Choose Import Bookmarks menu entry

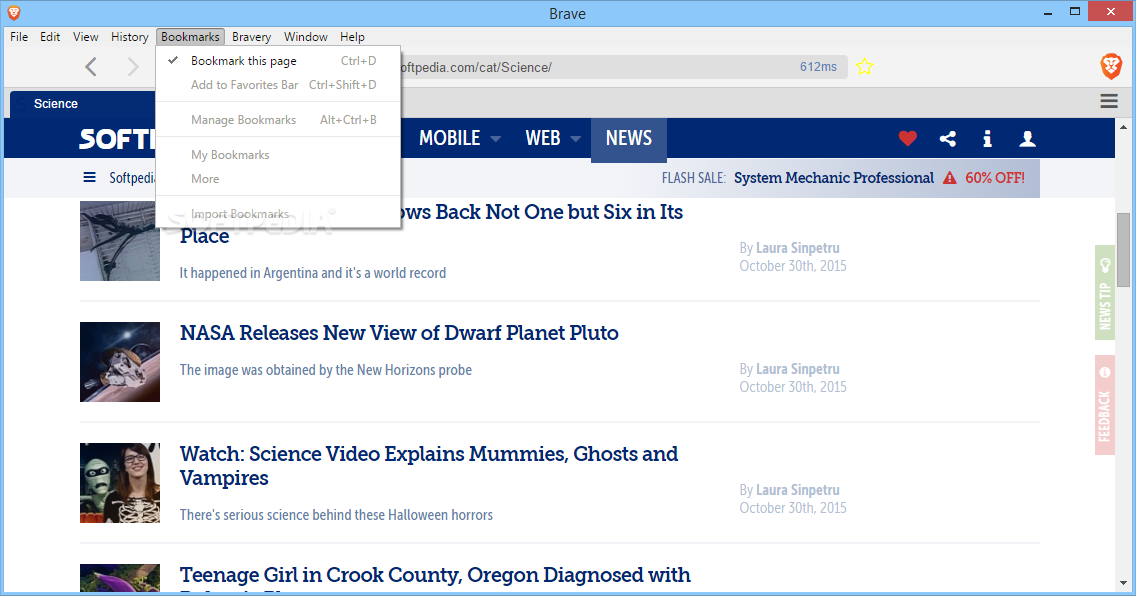[x=278, y=214]
